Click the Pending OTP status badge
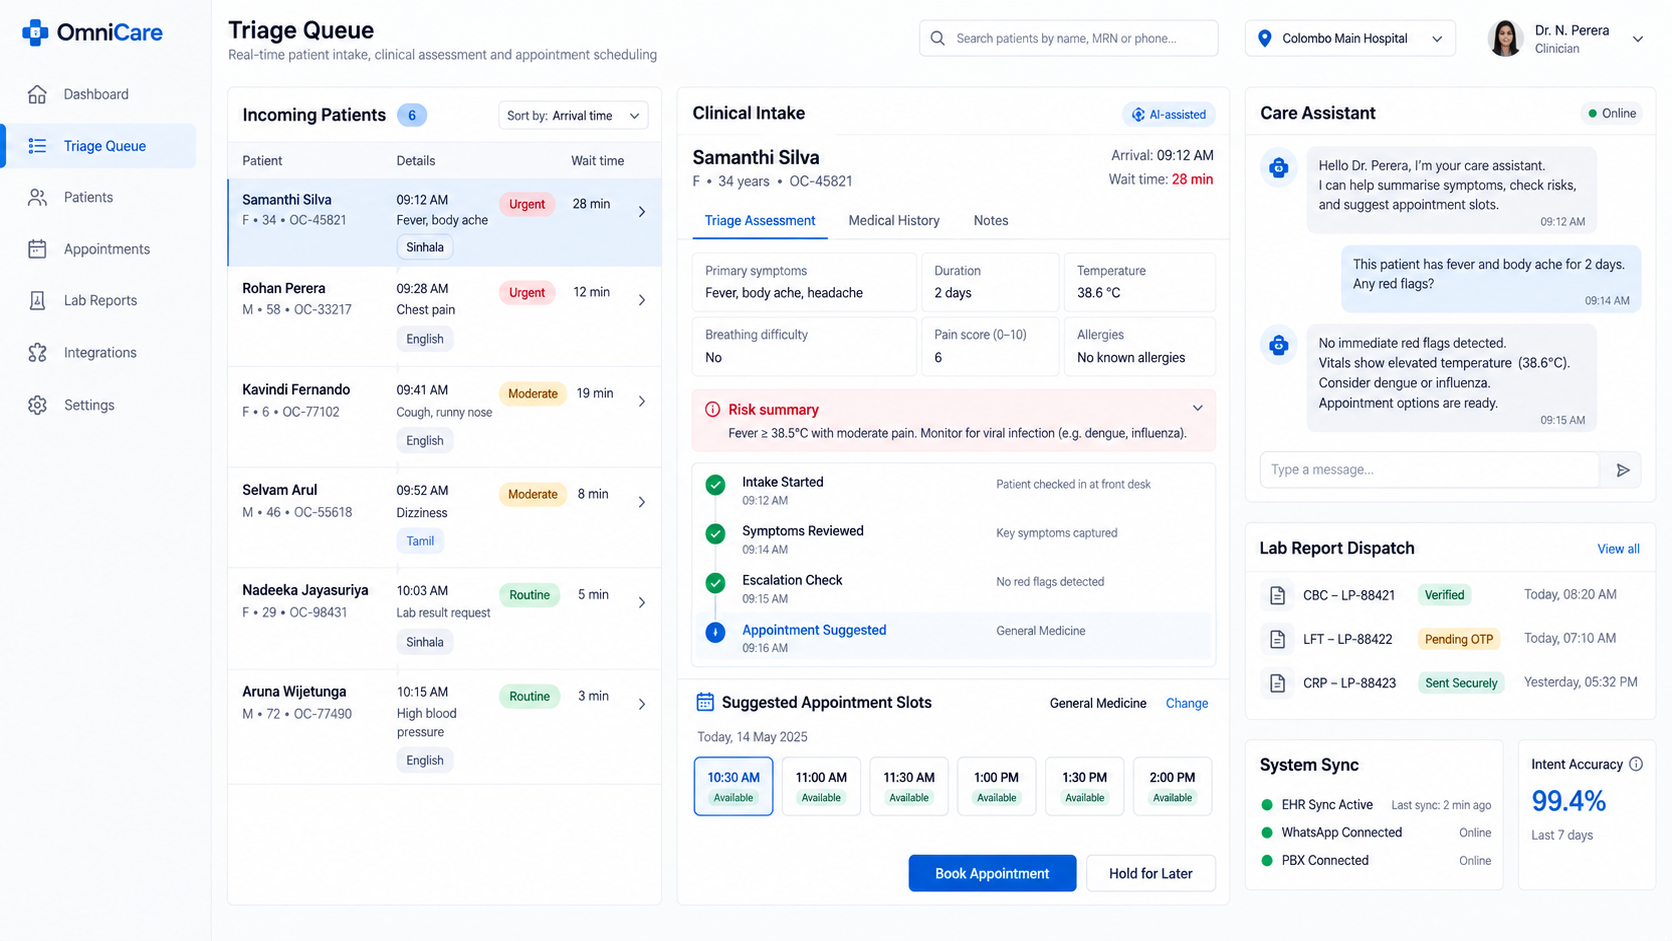 click(1459, 639)
